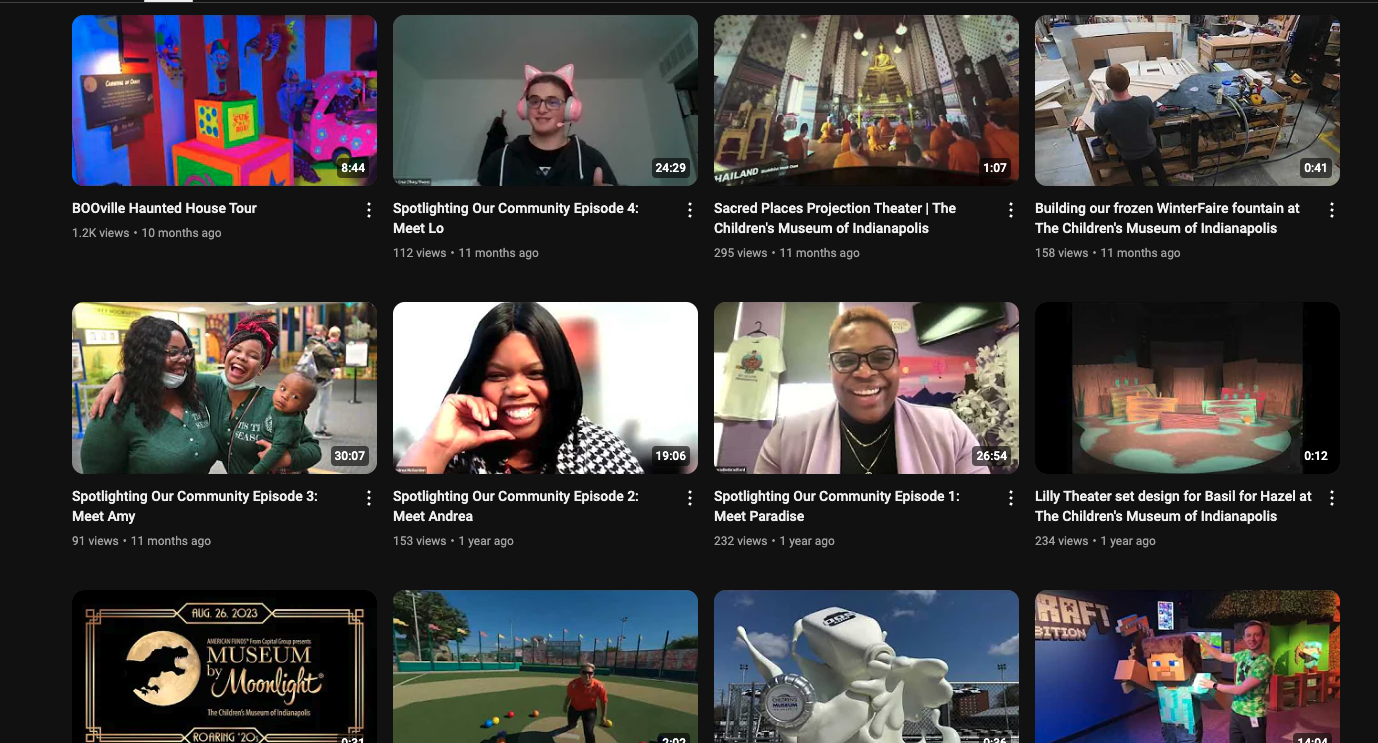The width and height of the screenshot is (1378, 743).
Task: Click the title 'Spotlighting Our Community Episode 4: Meet Lo'
Action: click(515, 218)
